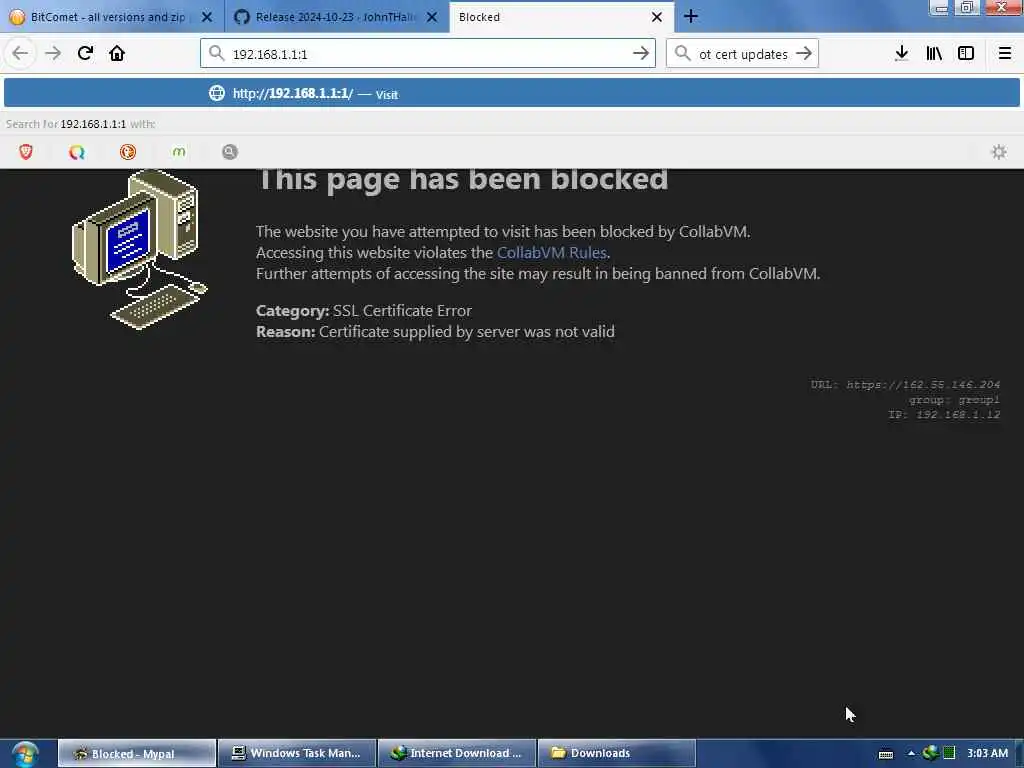Click the green Task Manager CPU tray icon

(949, 754)
